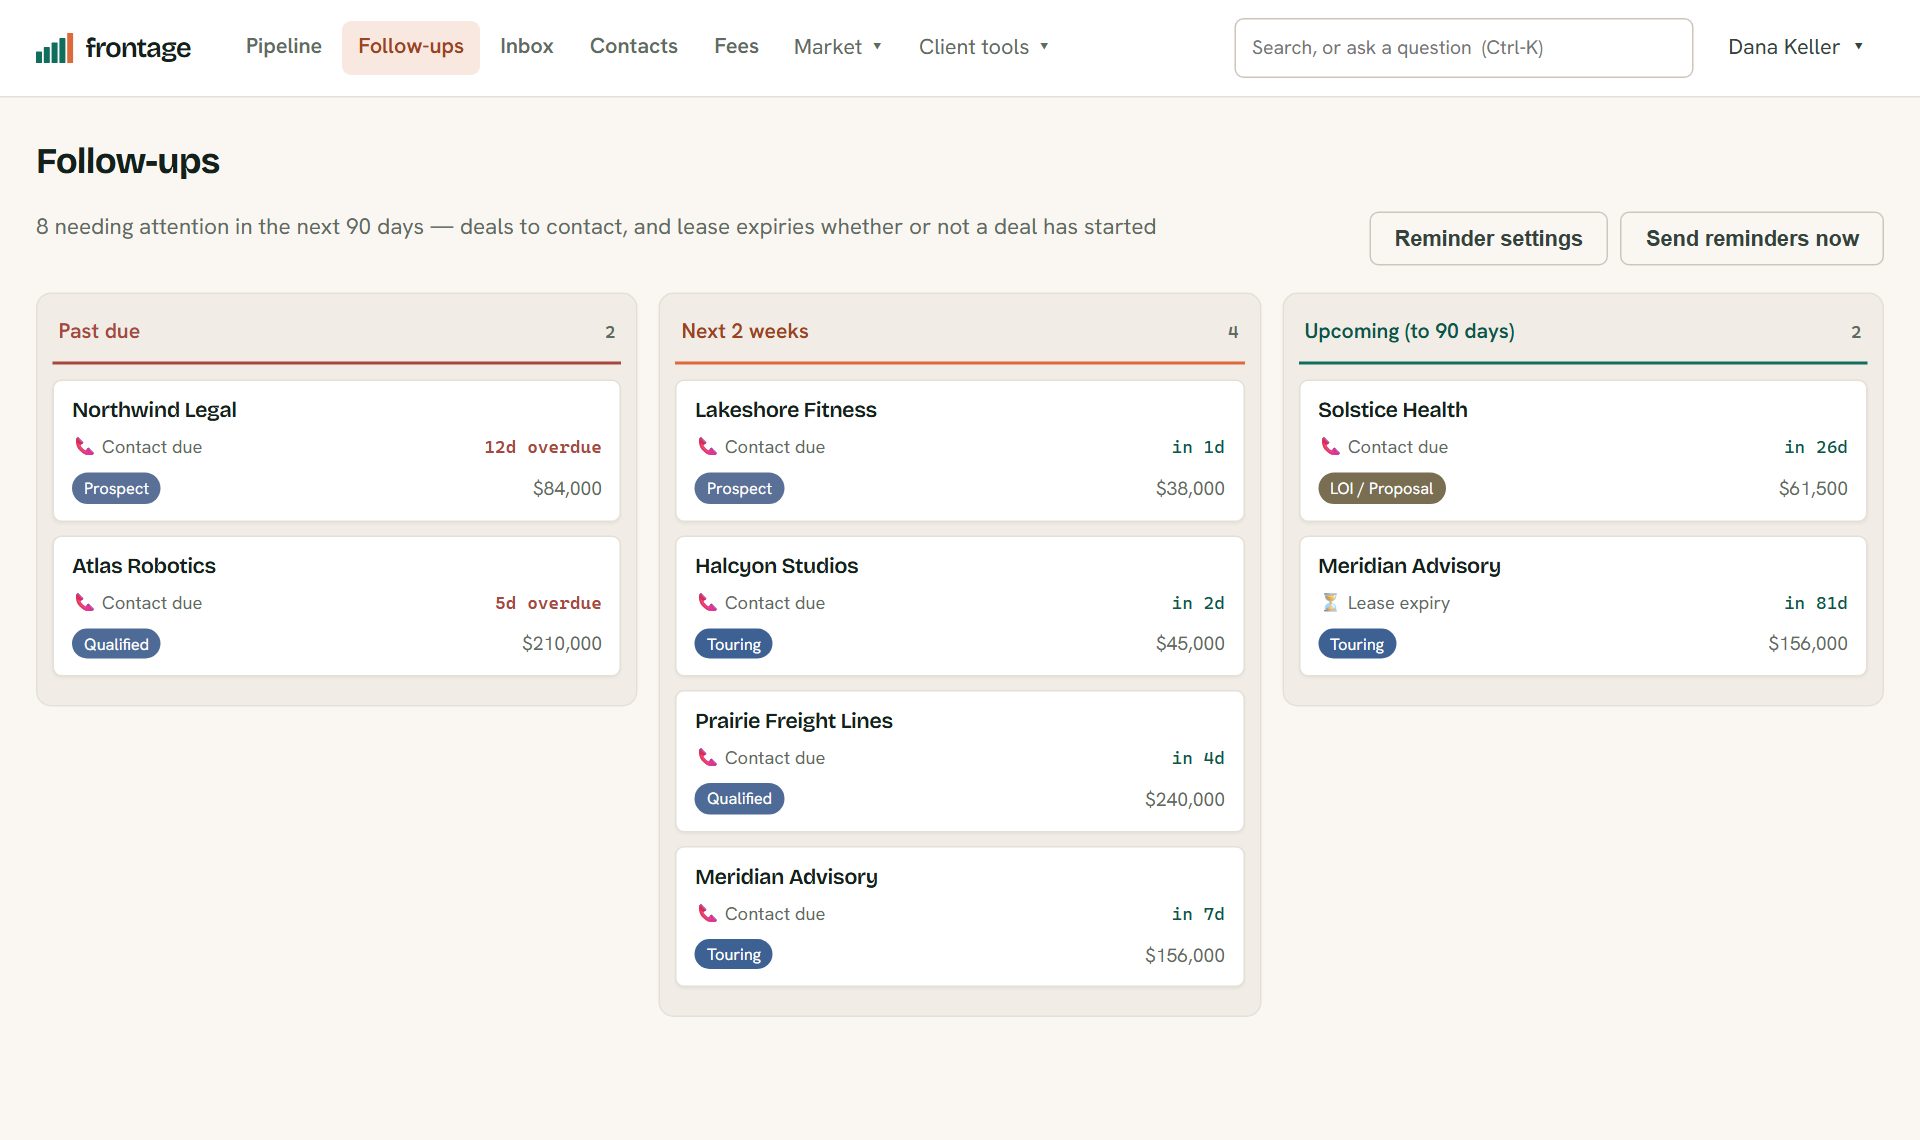Open the Northwind Legal follow-up card
The height and width of the screenshot is (1140, 1920).
(337, 450)
